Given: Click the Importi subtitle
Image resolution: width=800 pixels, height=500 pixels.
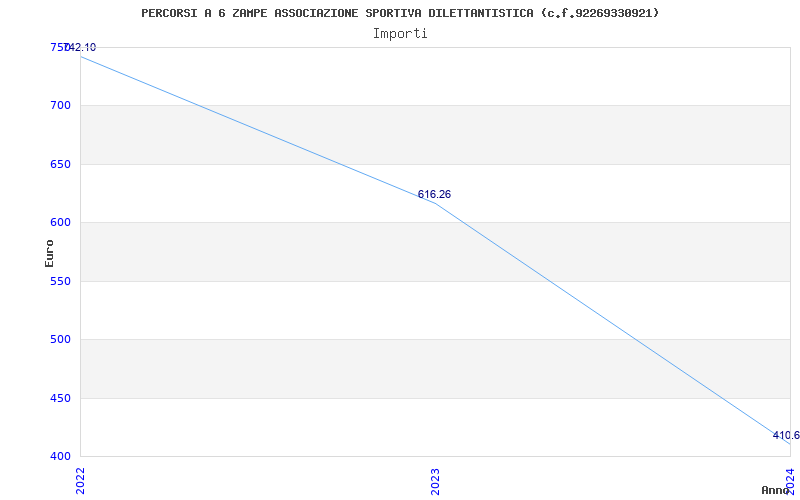Looking at the screenshot, I should tap(400, 34).
